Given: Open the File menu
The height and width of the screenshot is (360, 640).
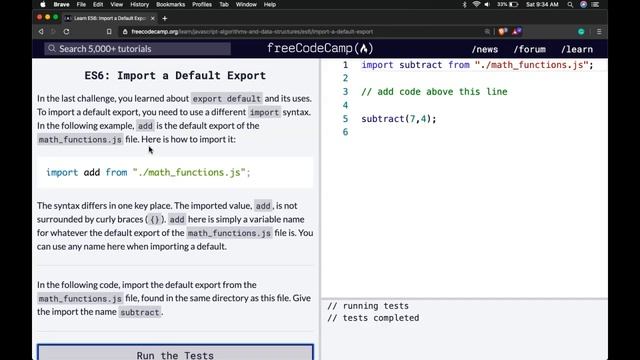Looking at the screenshot, I should 81,4.
